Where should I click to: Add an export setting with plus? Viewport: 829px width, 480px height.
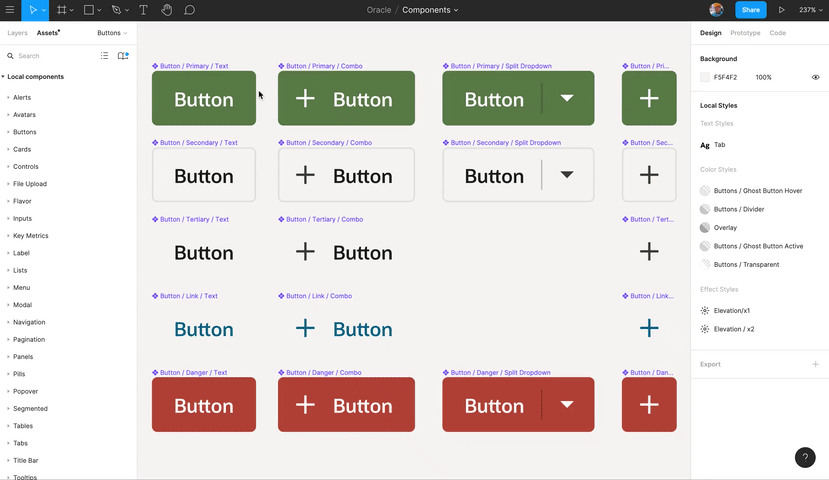(x=815, y=364)
